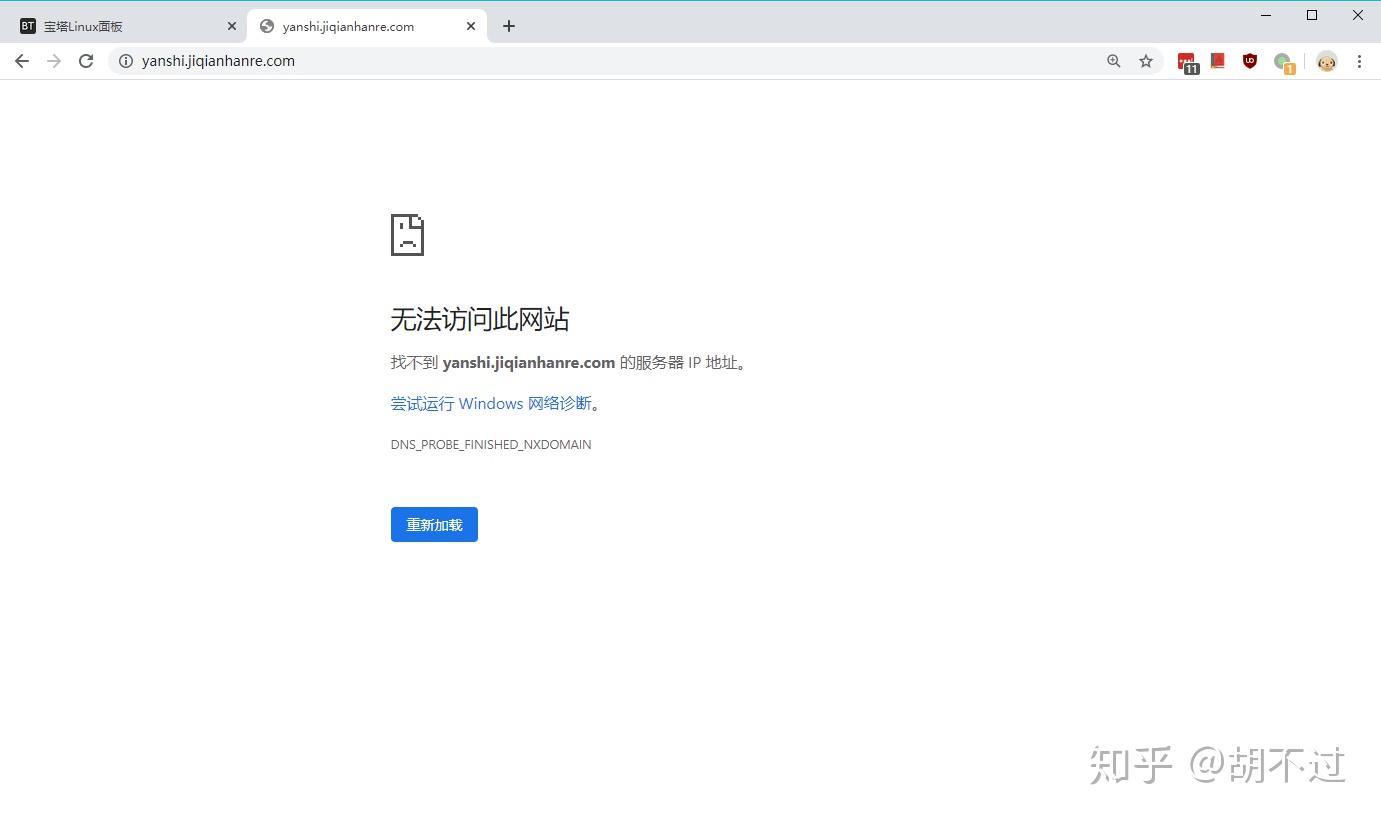The width and height of the screenshot is (1381, 821).
Task: Go forward with the forward arrow
Action: pyautogui.click(x=54, y=61)
